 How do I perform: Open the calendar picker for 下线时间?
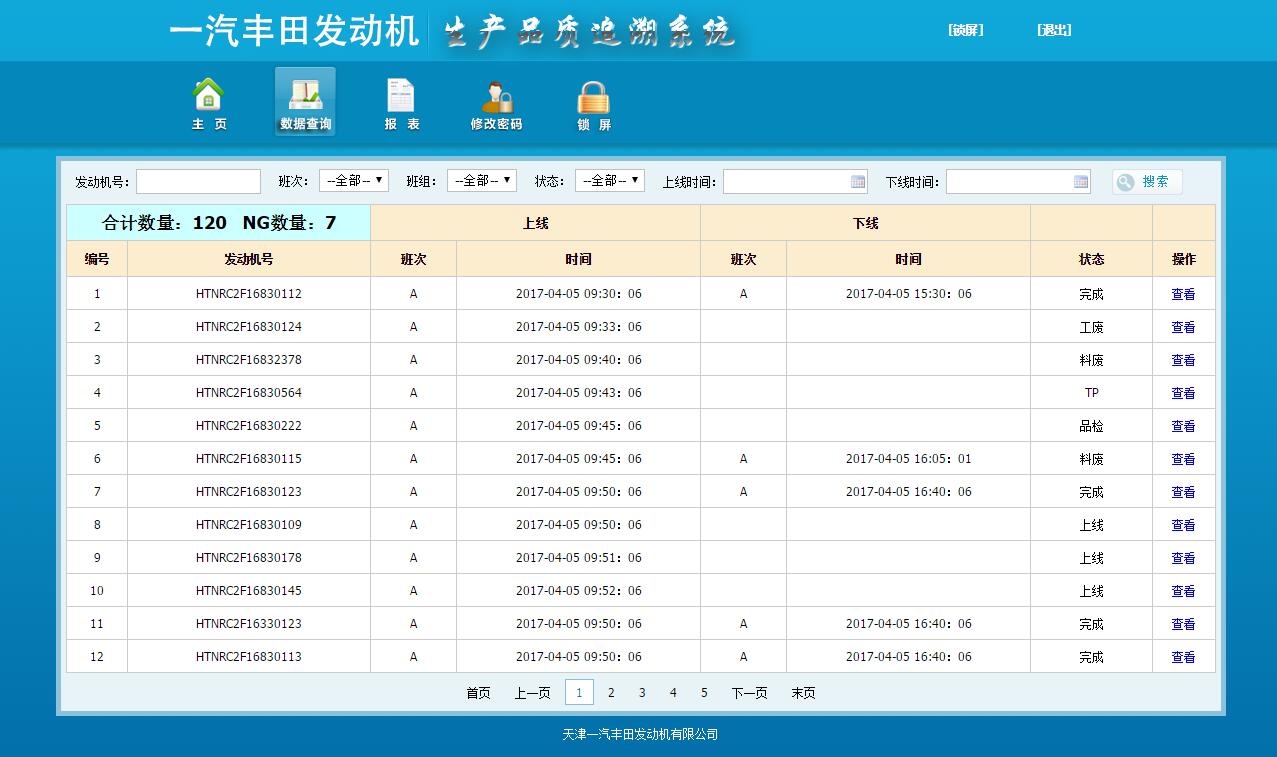[1081, 181]
